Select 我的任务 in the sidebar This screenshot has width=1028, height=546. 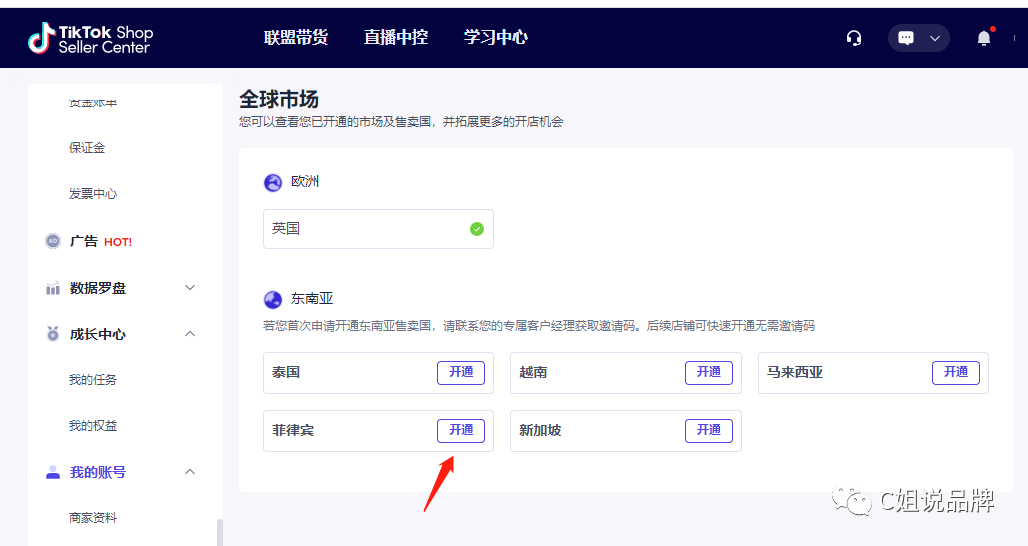[x=93, y=380]
